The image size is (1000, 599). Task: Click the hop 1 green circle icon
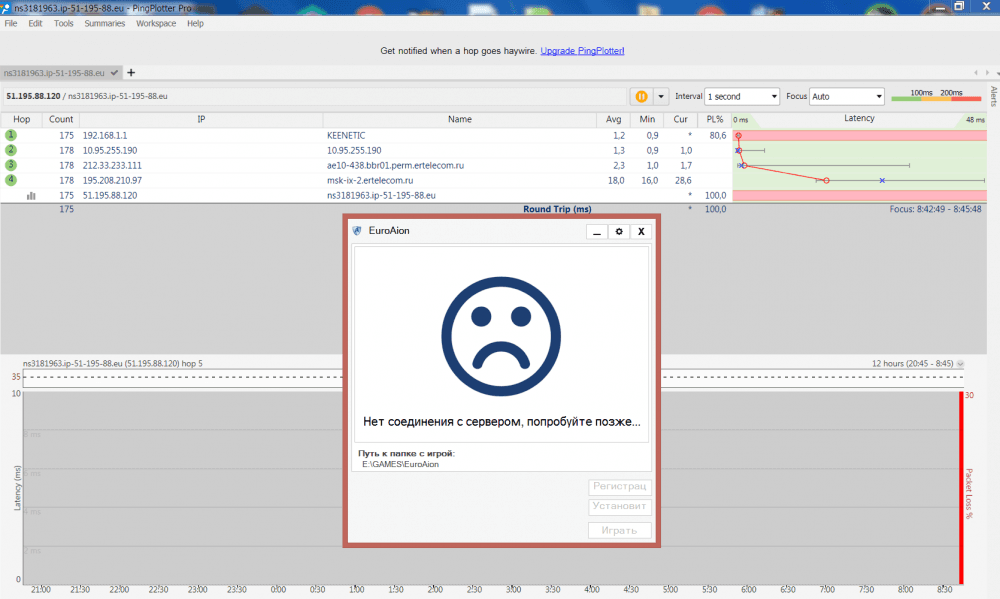(11, 134)
